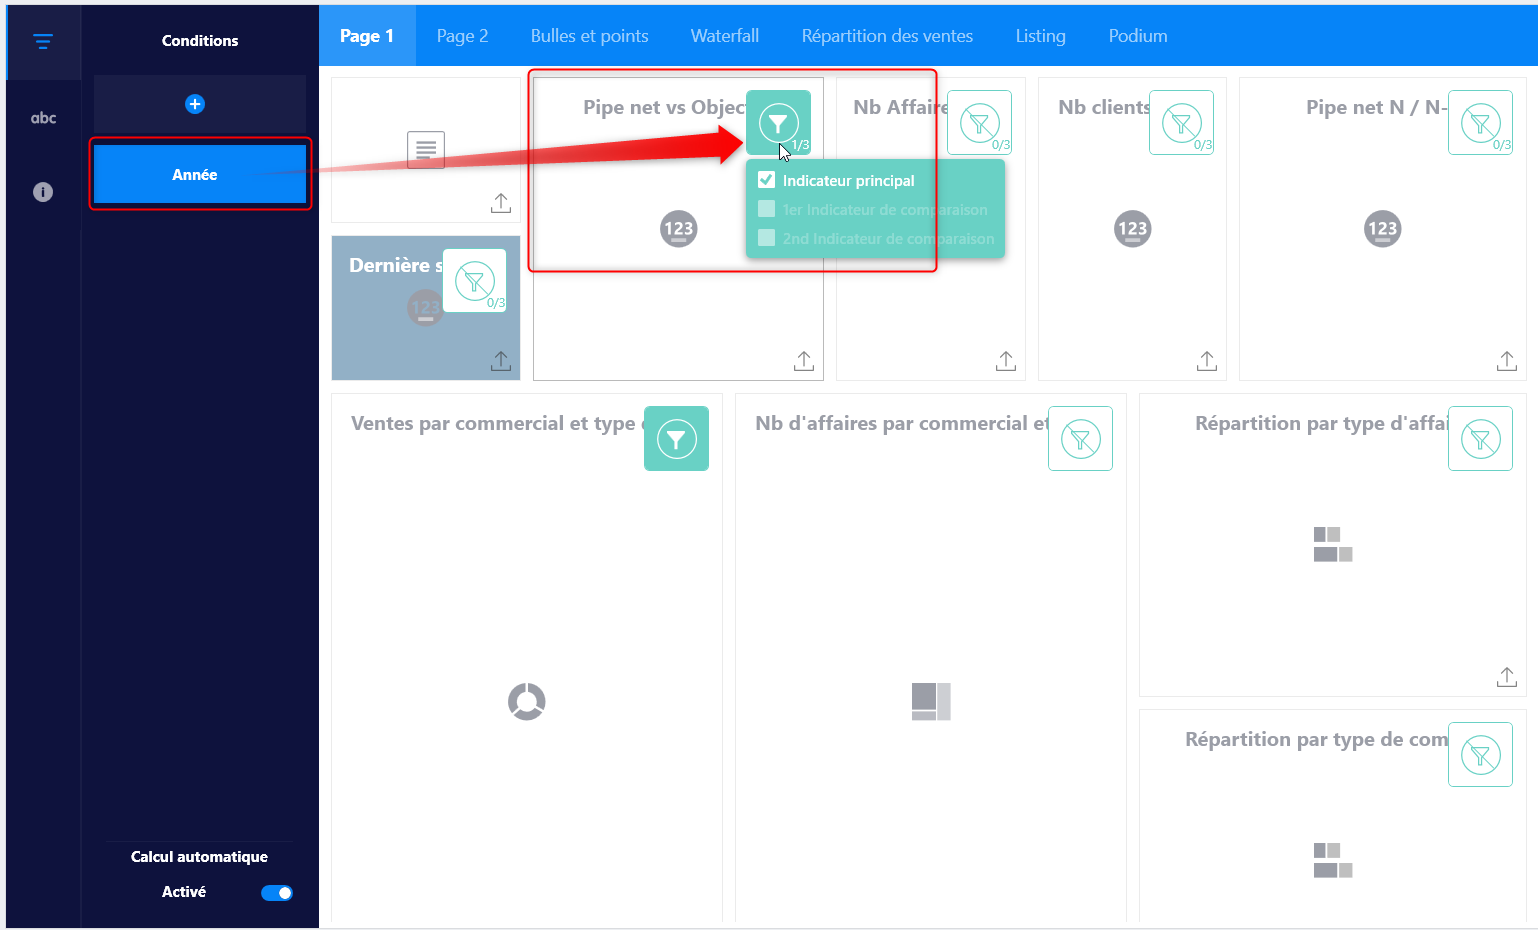The height and width of the screenshot is (930, 1538).
Task: Click the filter conditions icon in sidebar
Action: (x=43, y=41)
